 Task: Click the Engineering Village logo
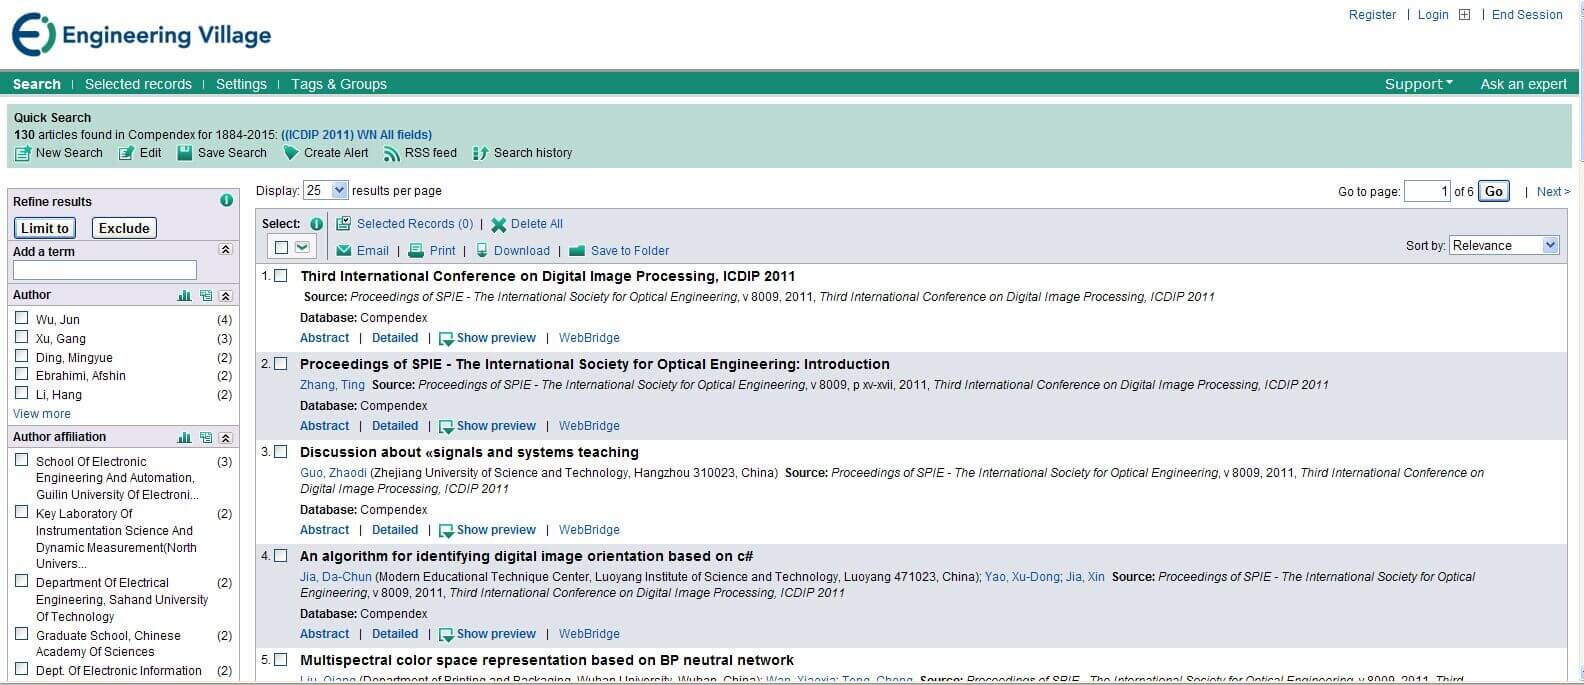(x=141, y=36)
